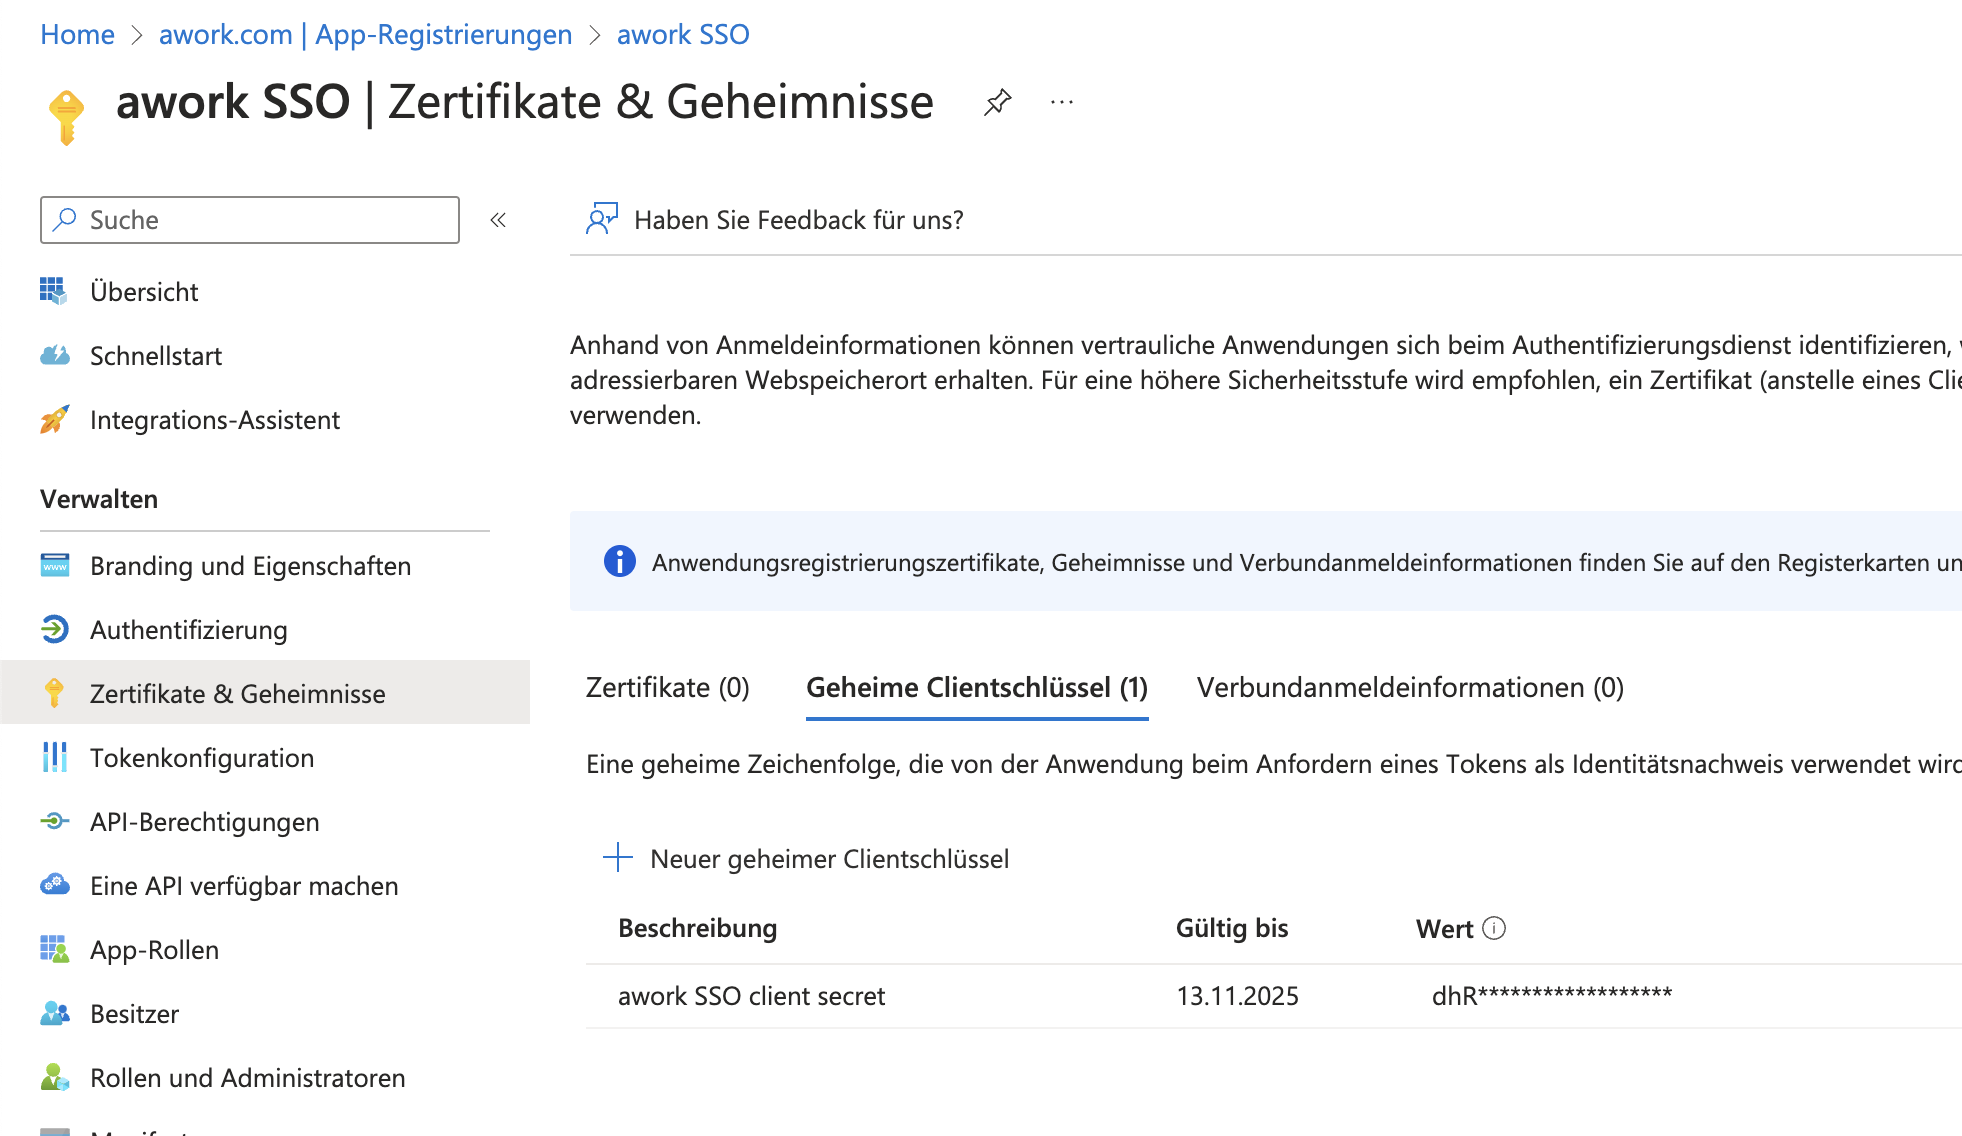Click the Verwalten section heading
The height and width of the screenshot is (1136, 1962).
tap(99, 499)
